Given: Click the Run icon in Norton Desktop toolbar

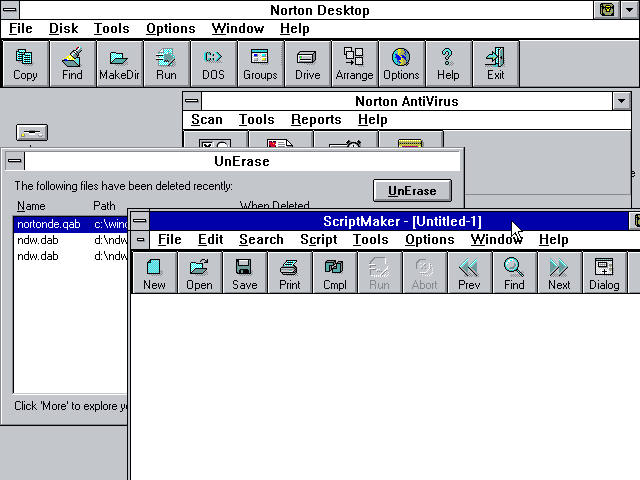Looking at the screenshot, I should point(166,64).
